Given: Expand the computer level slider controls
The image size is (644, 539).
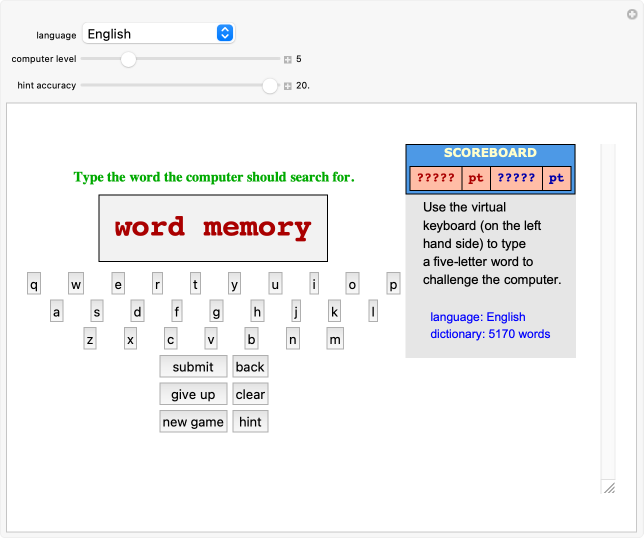Looking at the screenshot, I should [x=287, y=59].
